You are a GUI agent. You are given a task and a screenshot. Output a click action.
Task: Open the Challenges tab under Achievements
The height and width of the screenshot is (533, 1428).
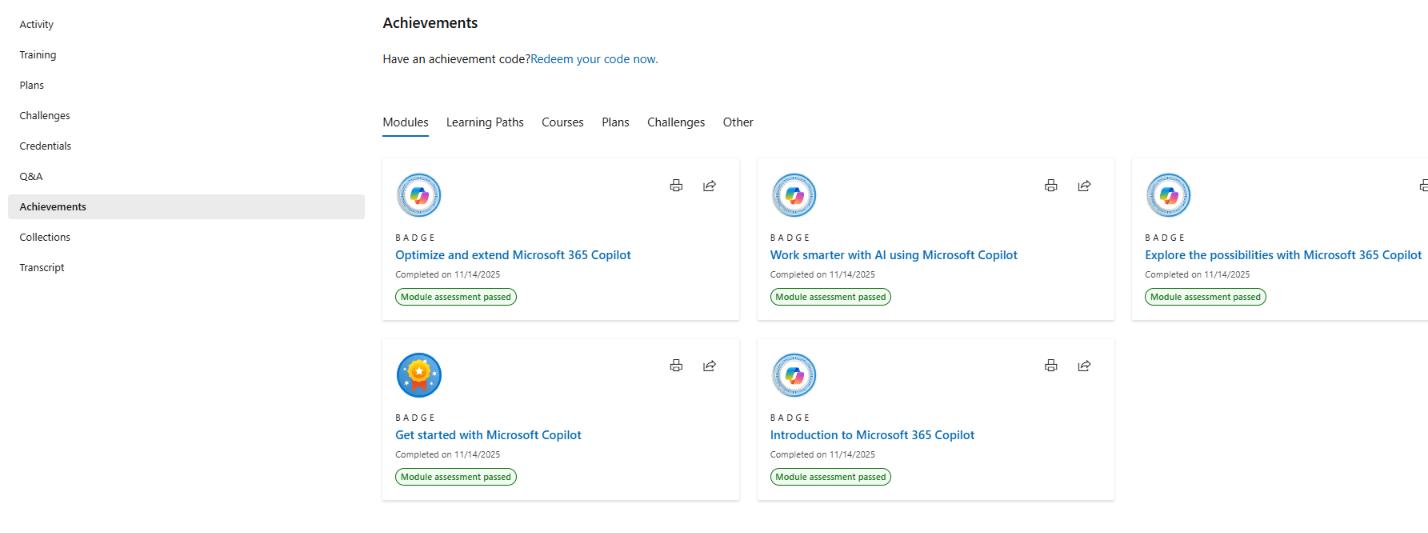pos(676,122)
